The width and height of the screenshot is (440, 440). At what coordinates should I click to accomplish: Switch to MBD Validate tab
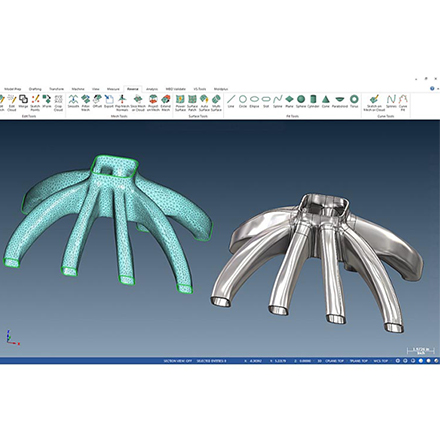click(176, 89)
